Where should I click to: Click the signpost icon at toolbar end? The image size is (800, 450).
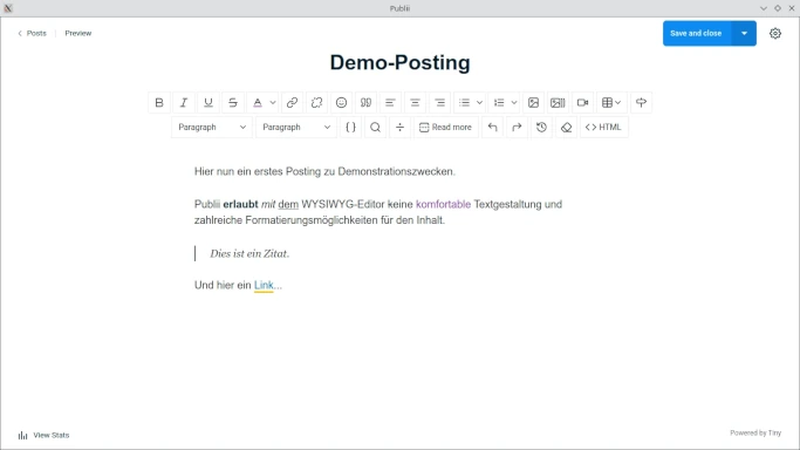click(641, 103)
